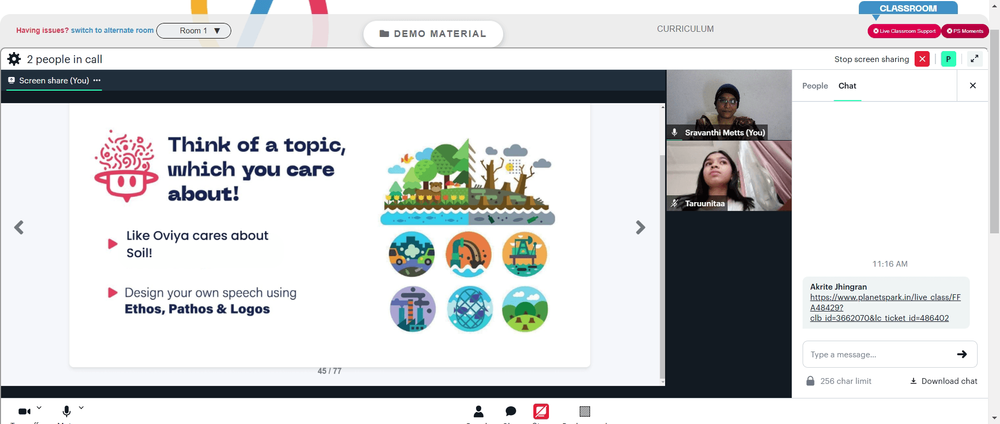Click the folder icon in Demo Material
The image size is (1000, 424).
pyautogui.click(x=384, y=34)
